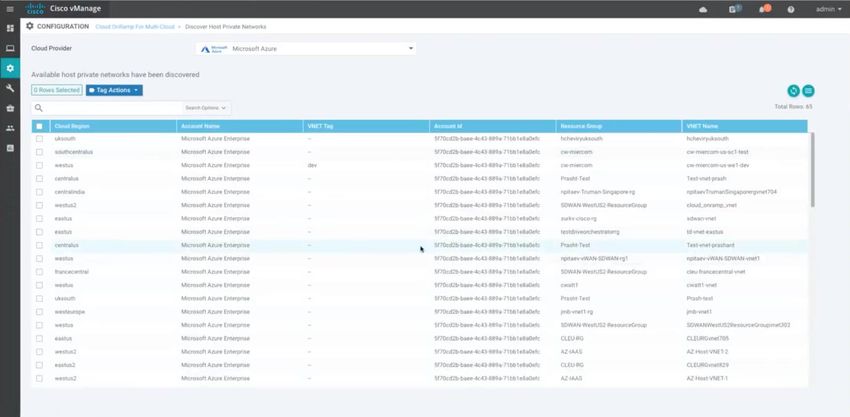Image resolution: width=850 pixels, height=417 pixels.
Task: Click the cloud icon in top bar
Action: (703, 10)
